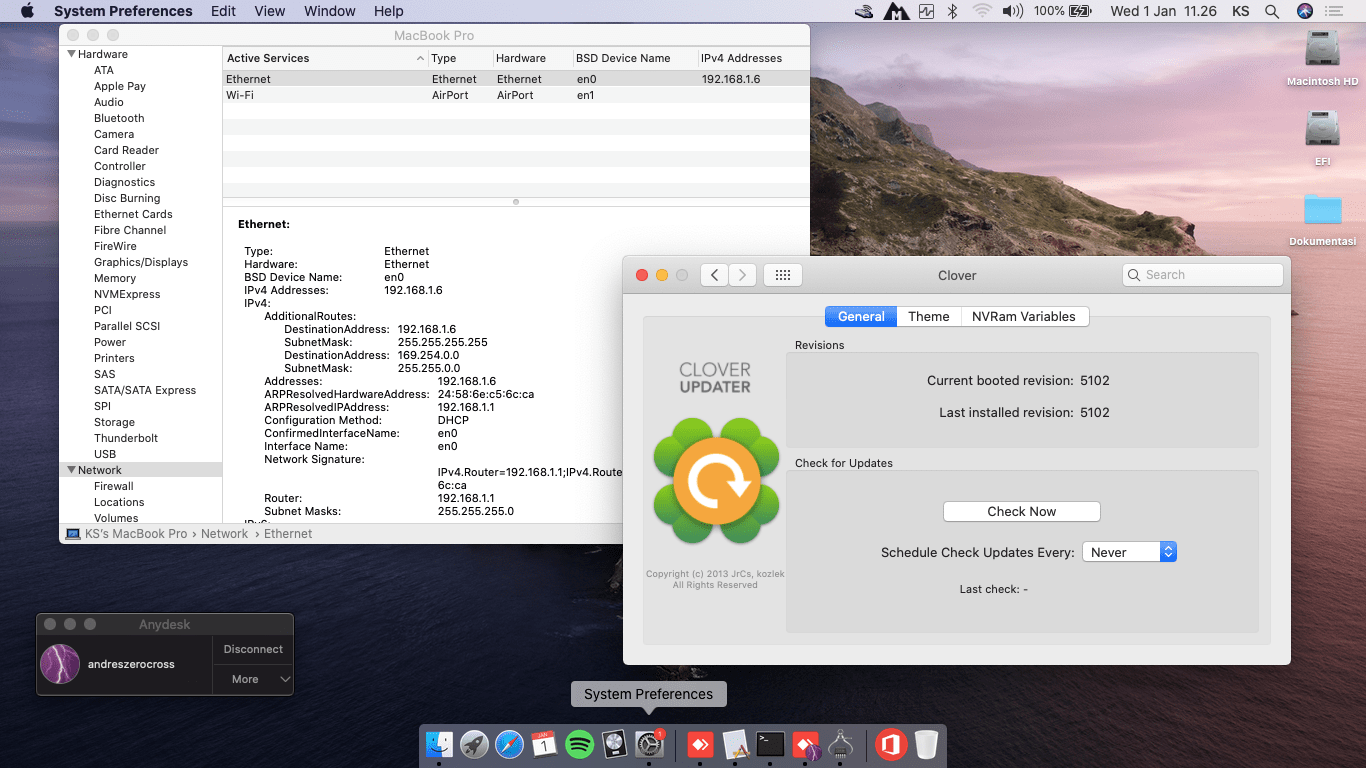This screenshot has width=1366, height=768.
Task: Click the Clover Updater logo
Action: pos(715,482)
